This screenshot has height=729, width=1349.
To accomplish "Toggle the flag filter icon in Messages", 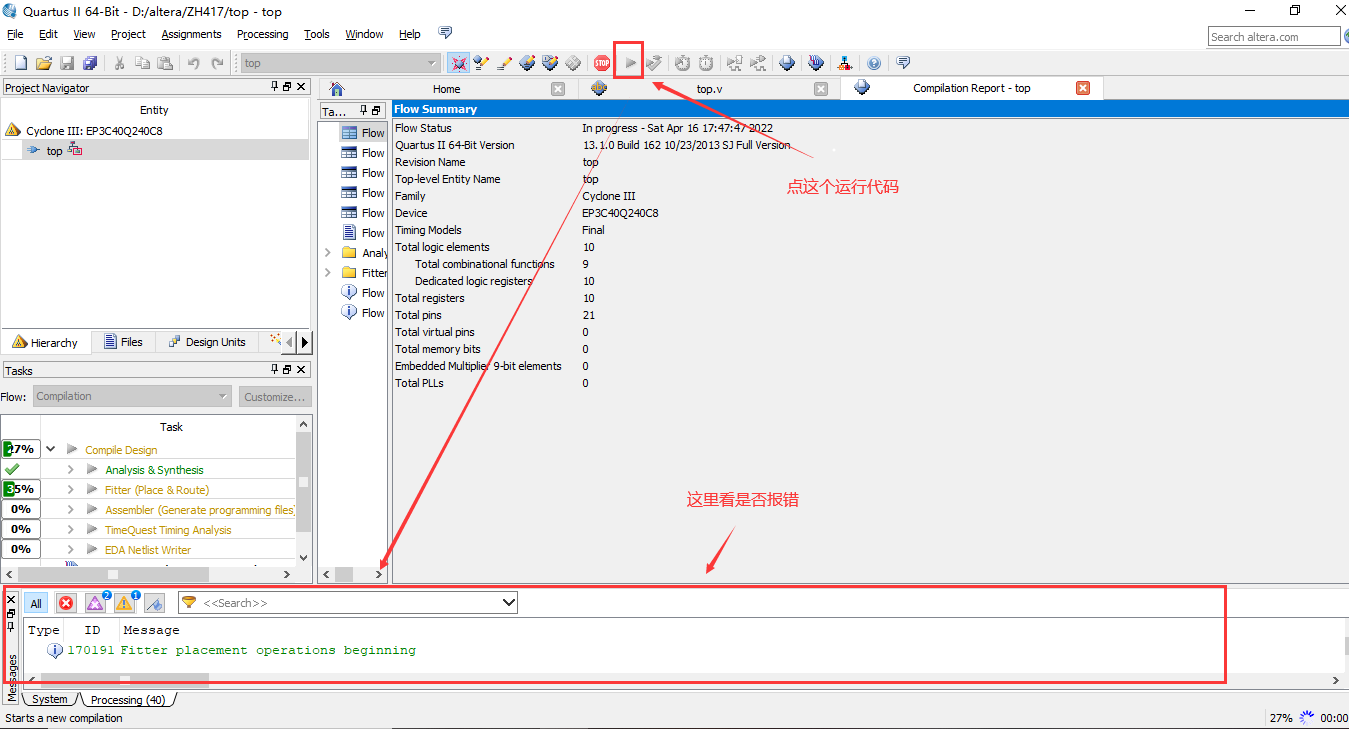I will tap(154, 603).
